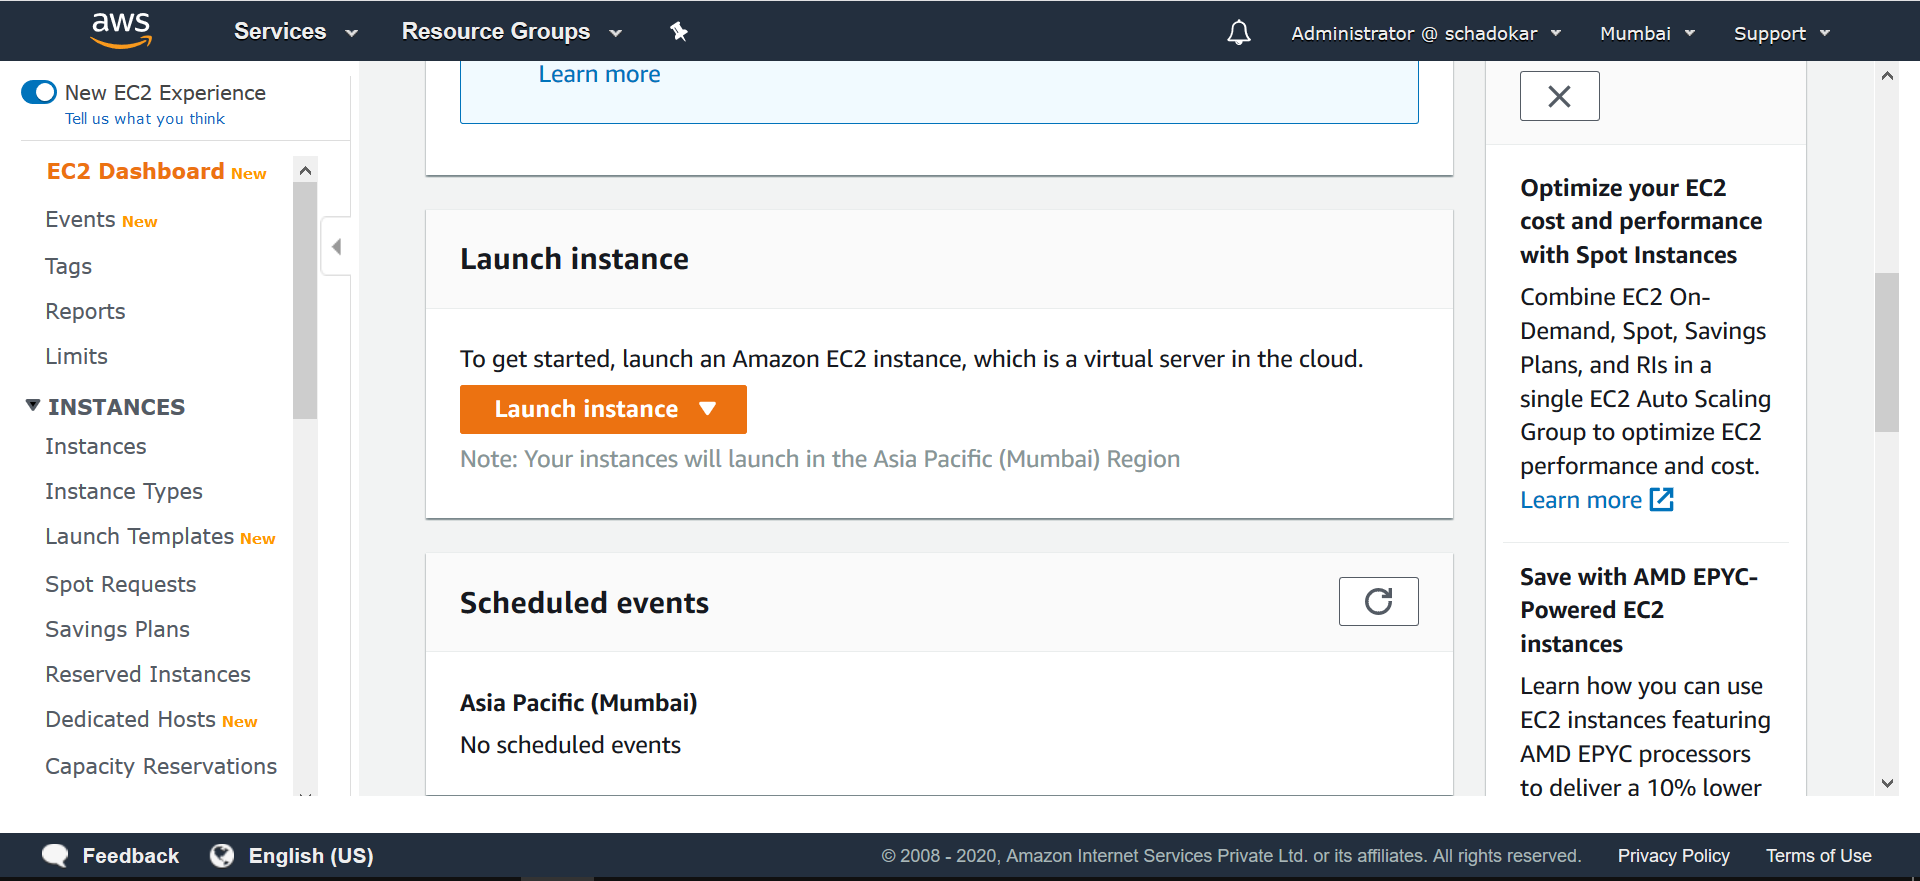This screenshot has width=1920, height=881.
Task: Open the notifications bell
Action: point(1239,33)
